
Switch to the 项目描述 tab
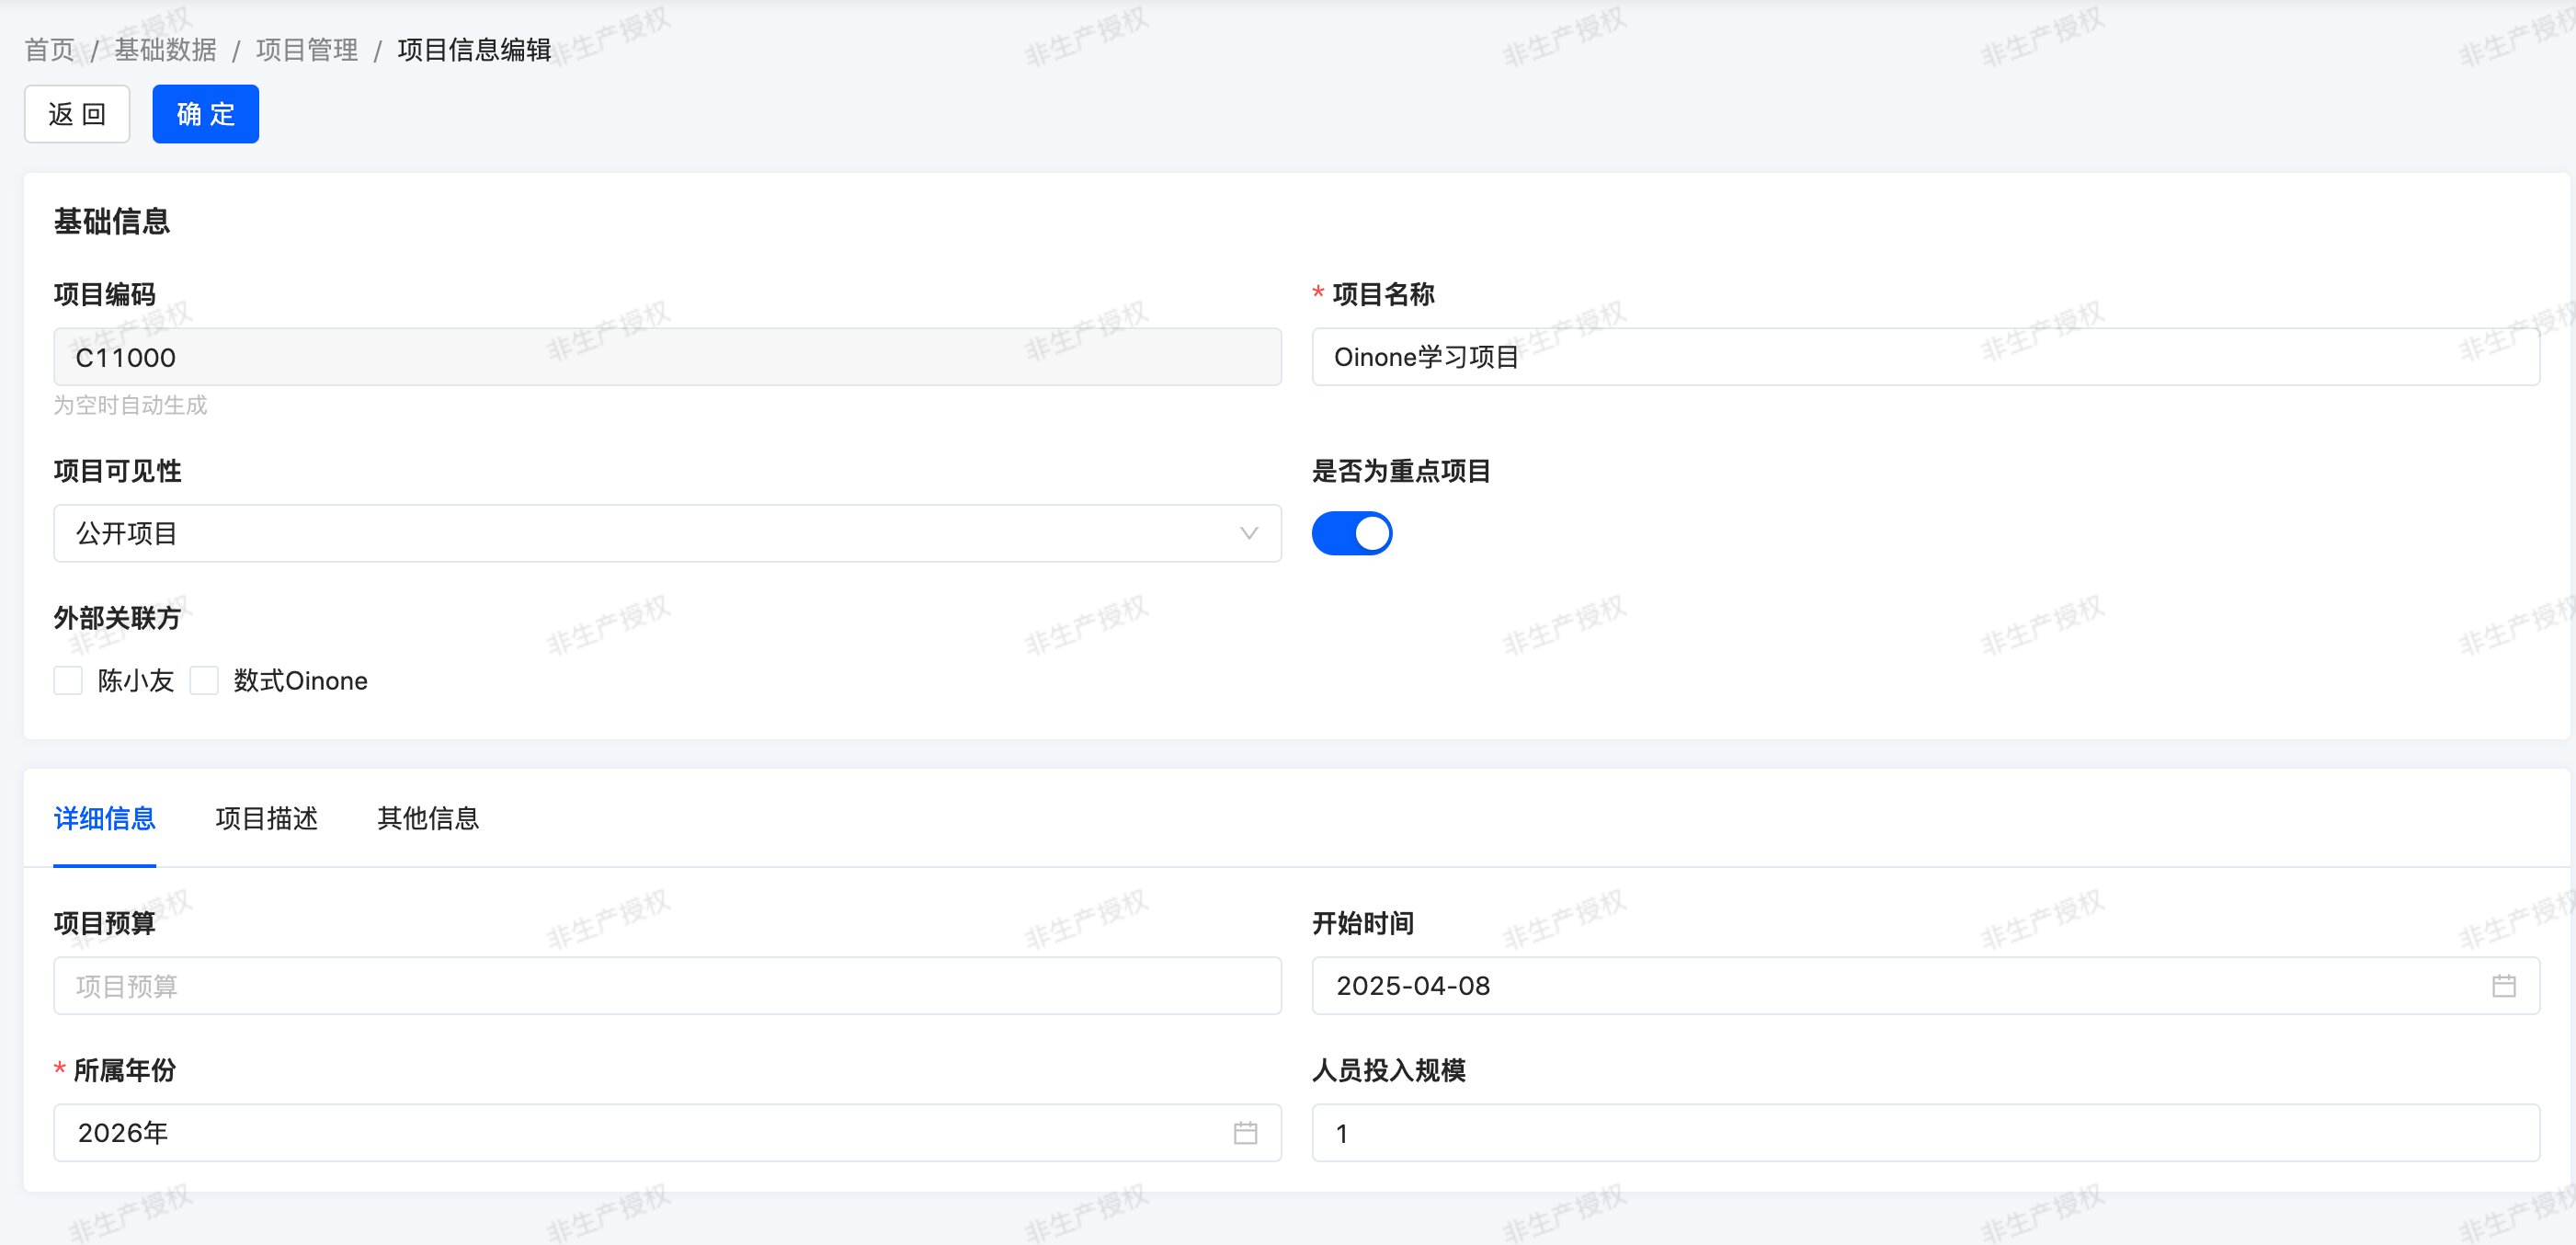tap(266, 818)
